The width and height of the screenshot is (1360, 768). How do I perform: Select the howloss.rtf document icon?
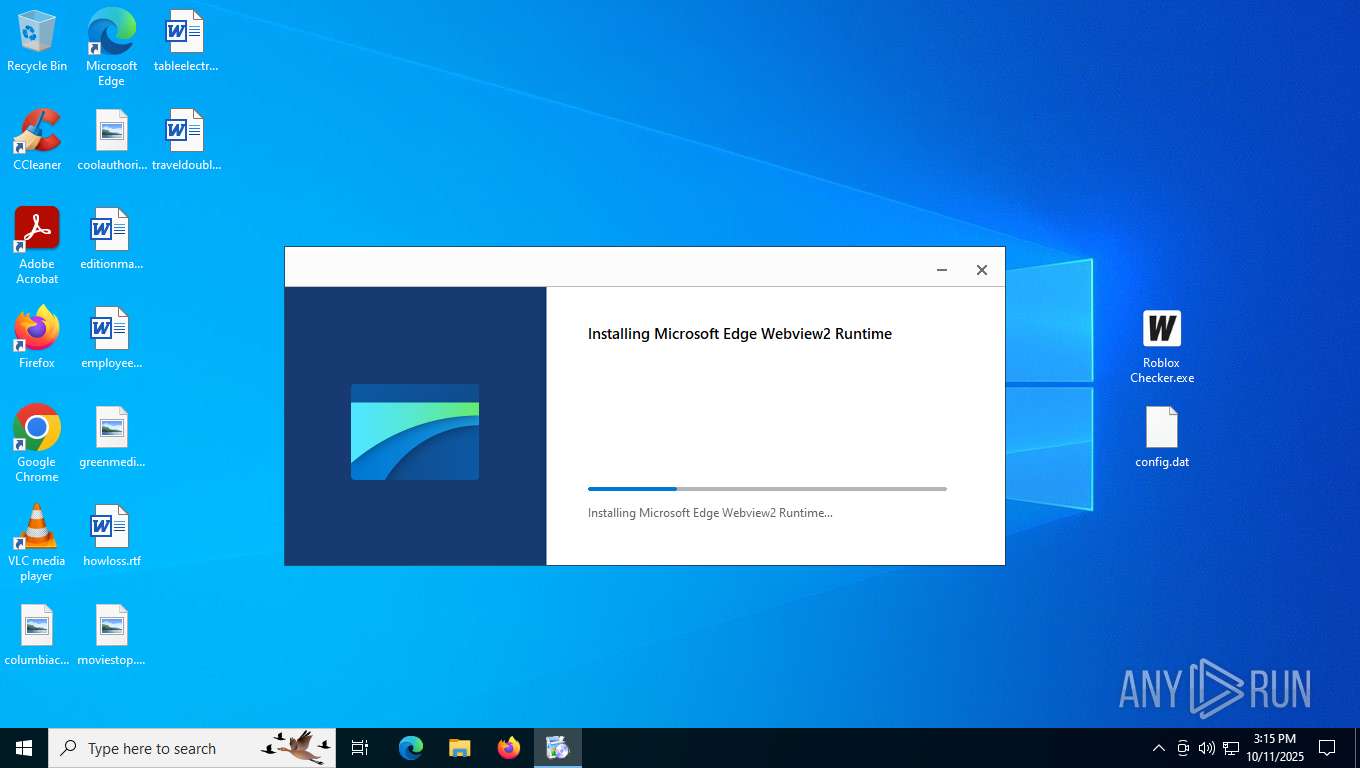[x=111, y=536]
